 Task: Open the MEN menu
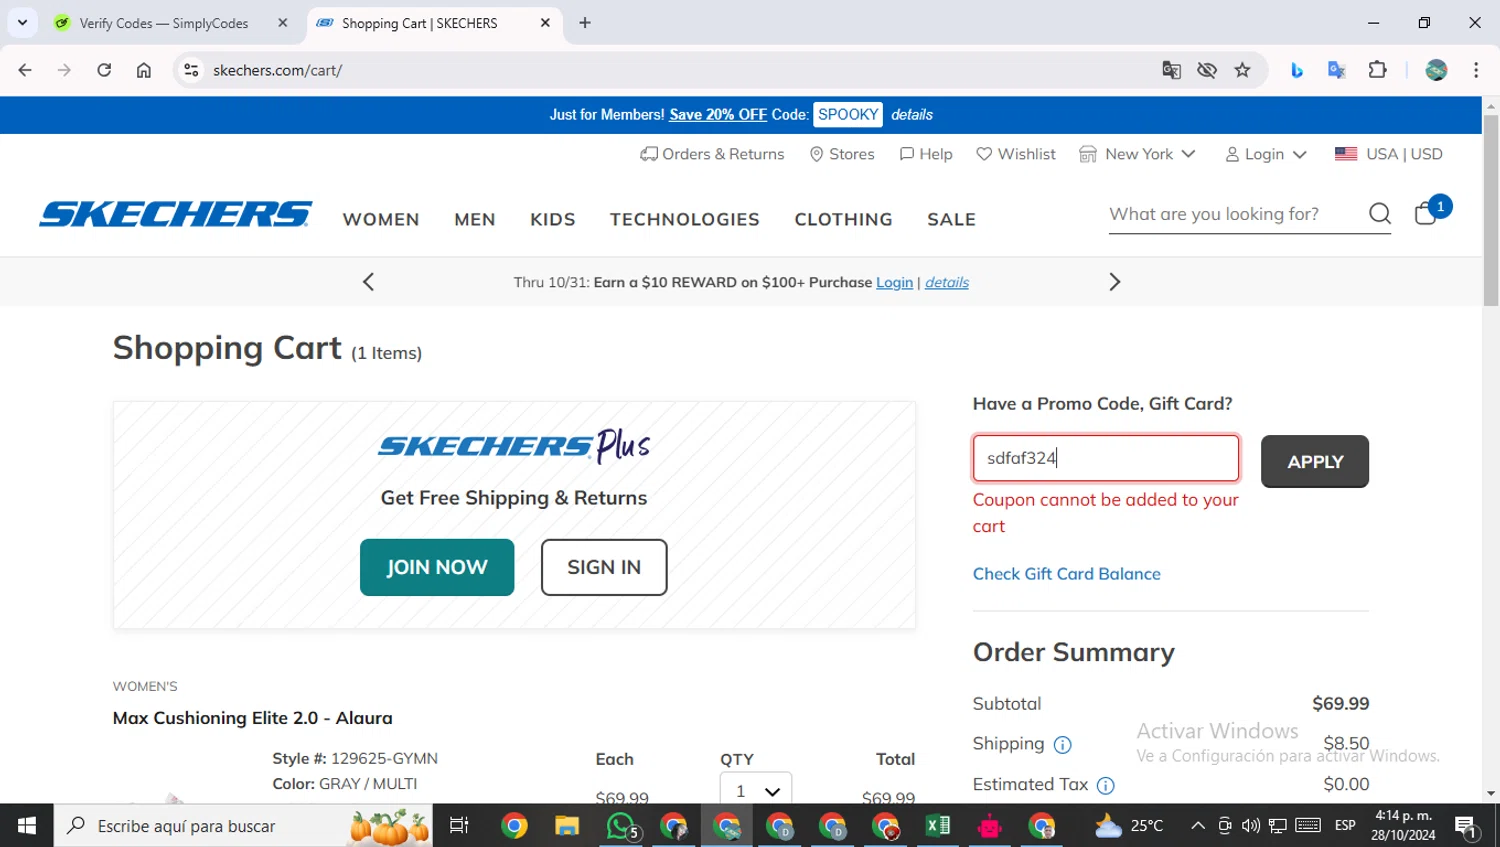pyautogui.click(x=475, y=219)
